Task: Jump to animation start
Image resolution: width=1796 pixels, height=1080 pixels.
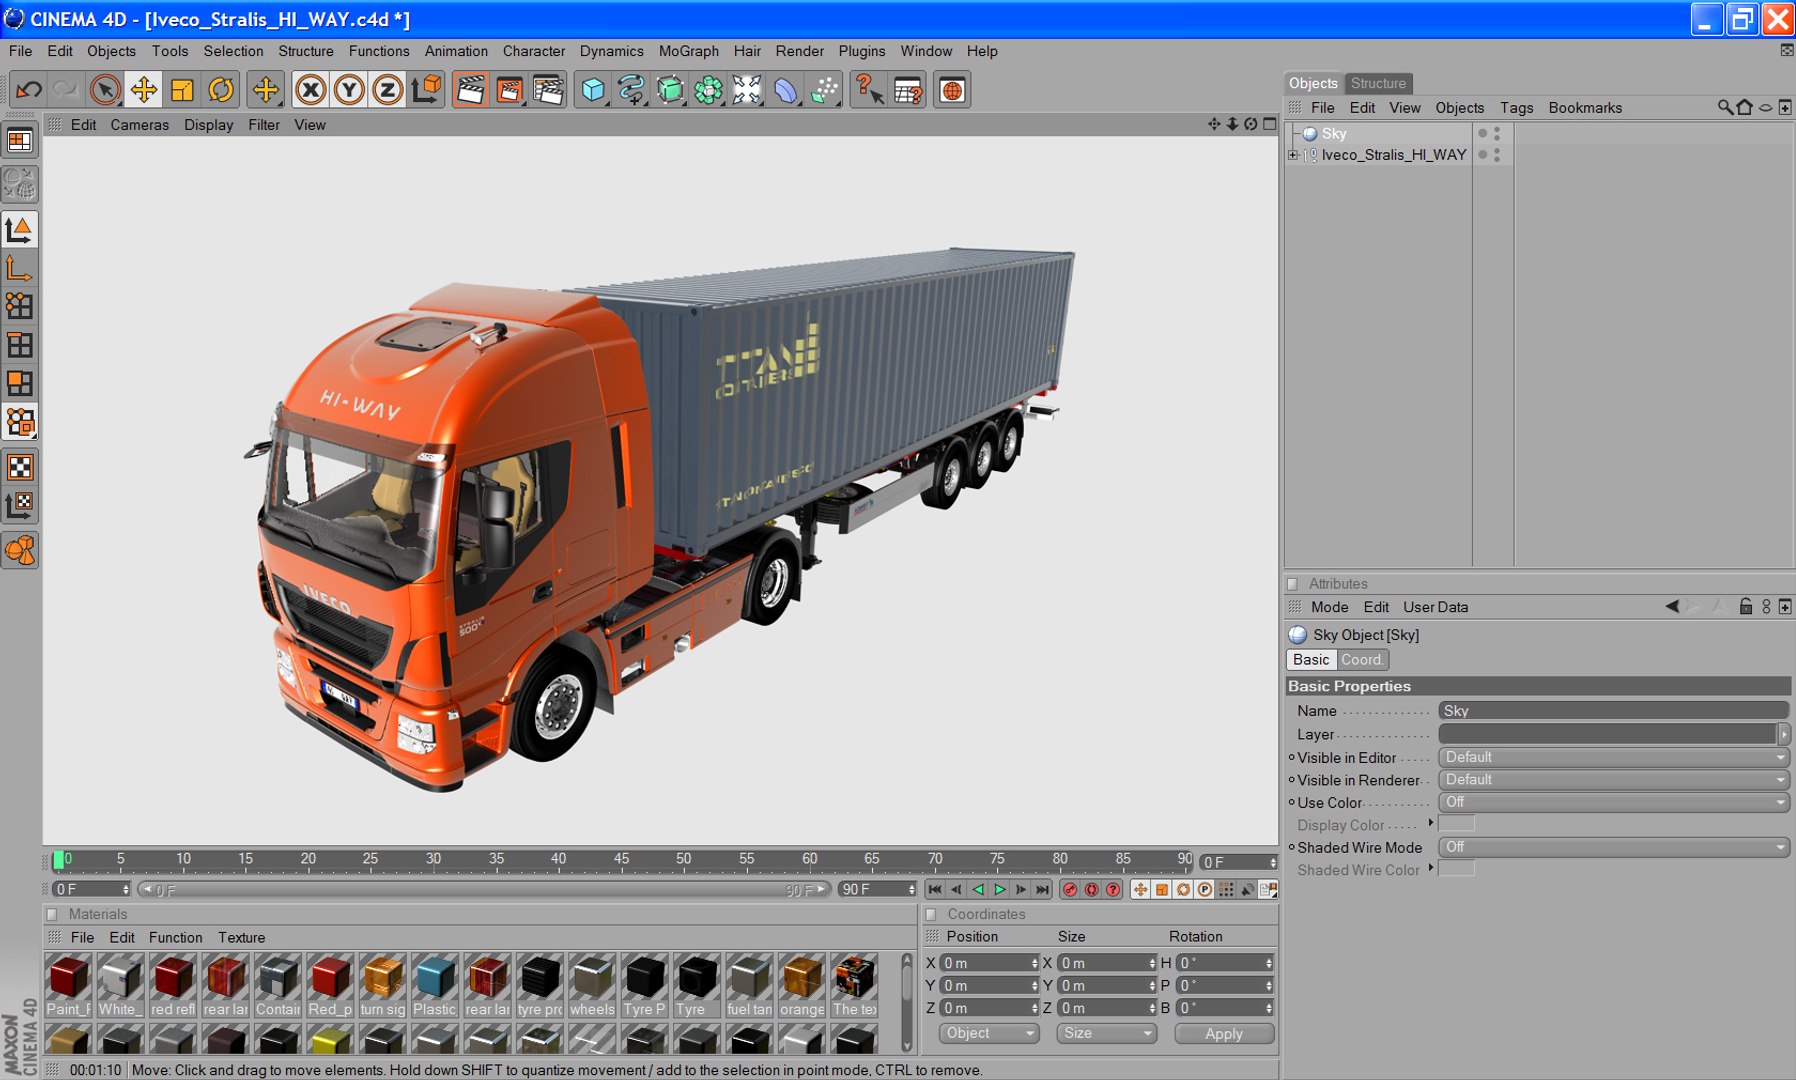Action: 934,889
